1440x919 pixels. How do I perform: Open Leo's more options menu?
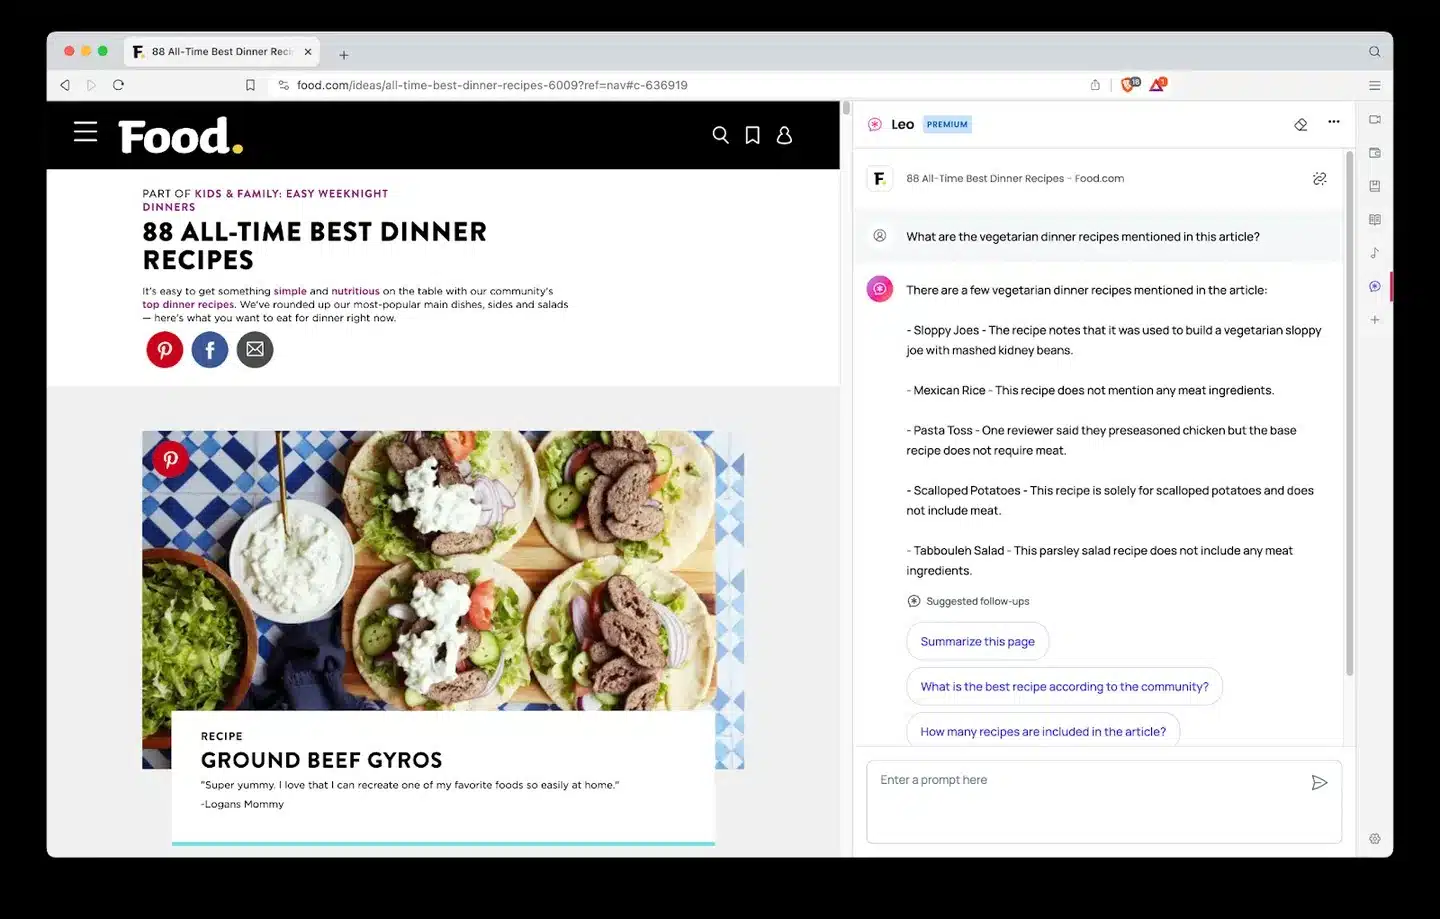[1333, 122]
